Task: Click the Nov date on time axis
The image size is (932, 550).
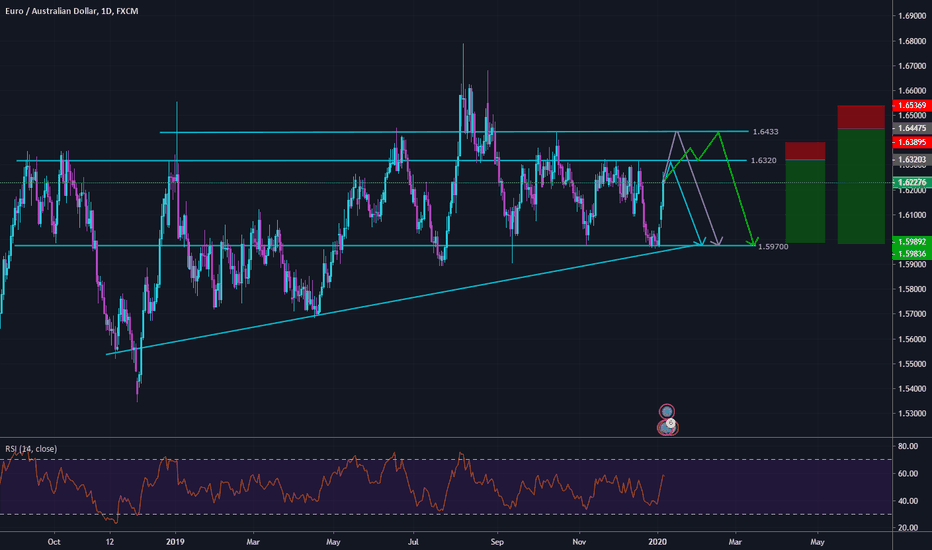Action: [x=579, y=542]
